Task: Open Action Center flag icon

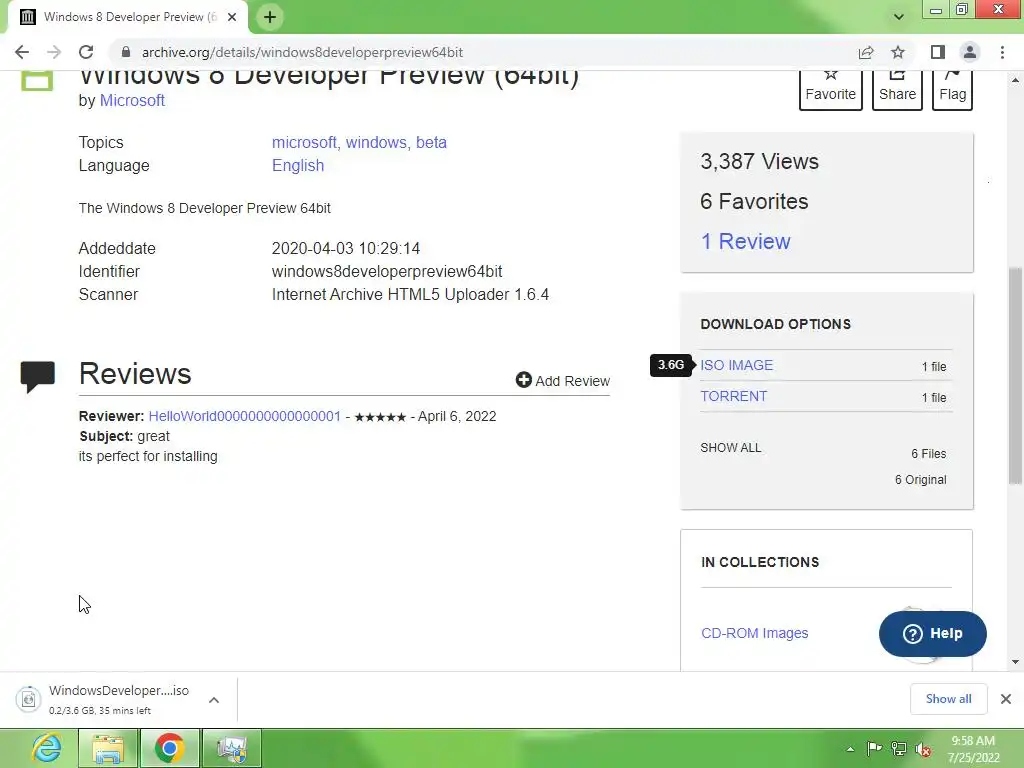Action: point(874,749)
